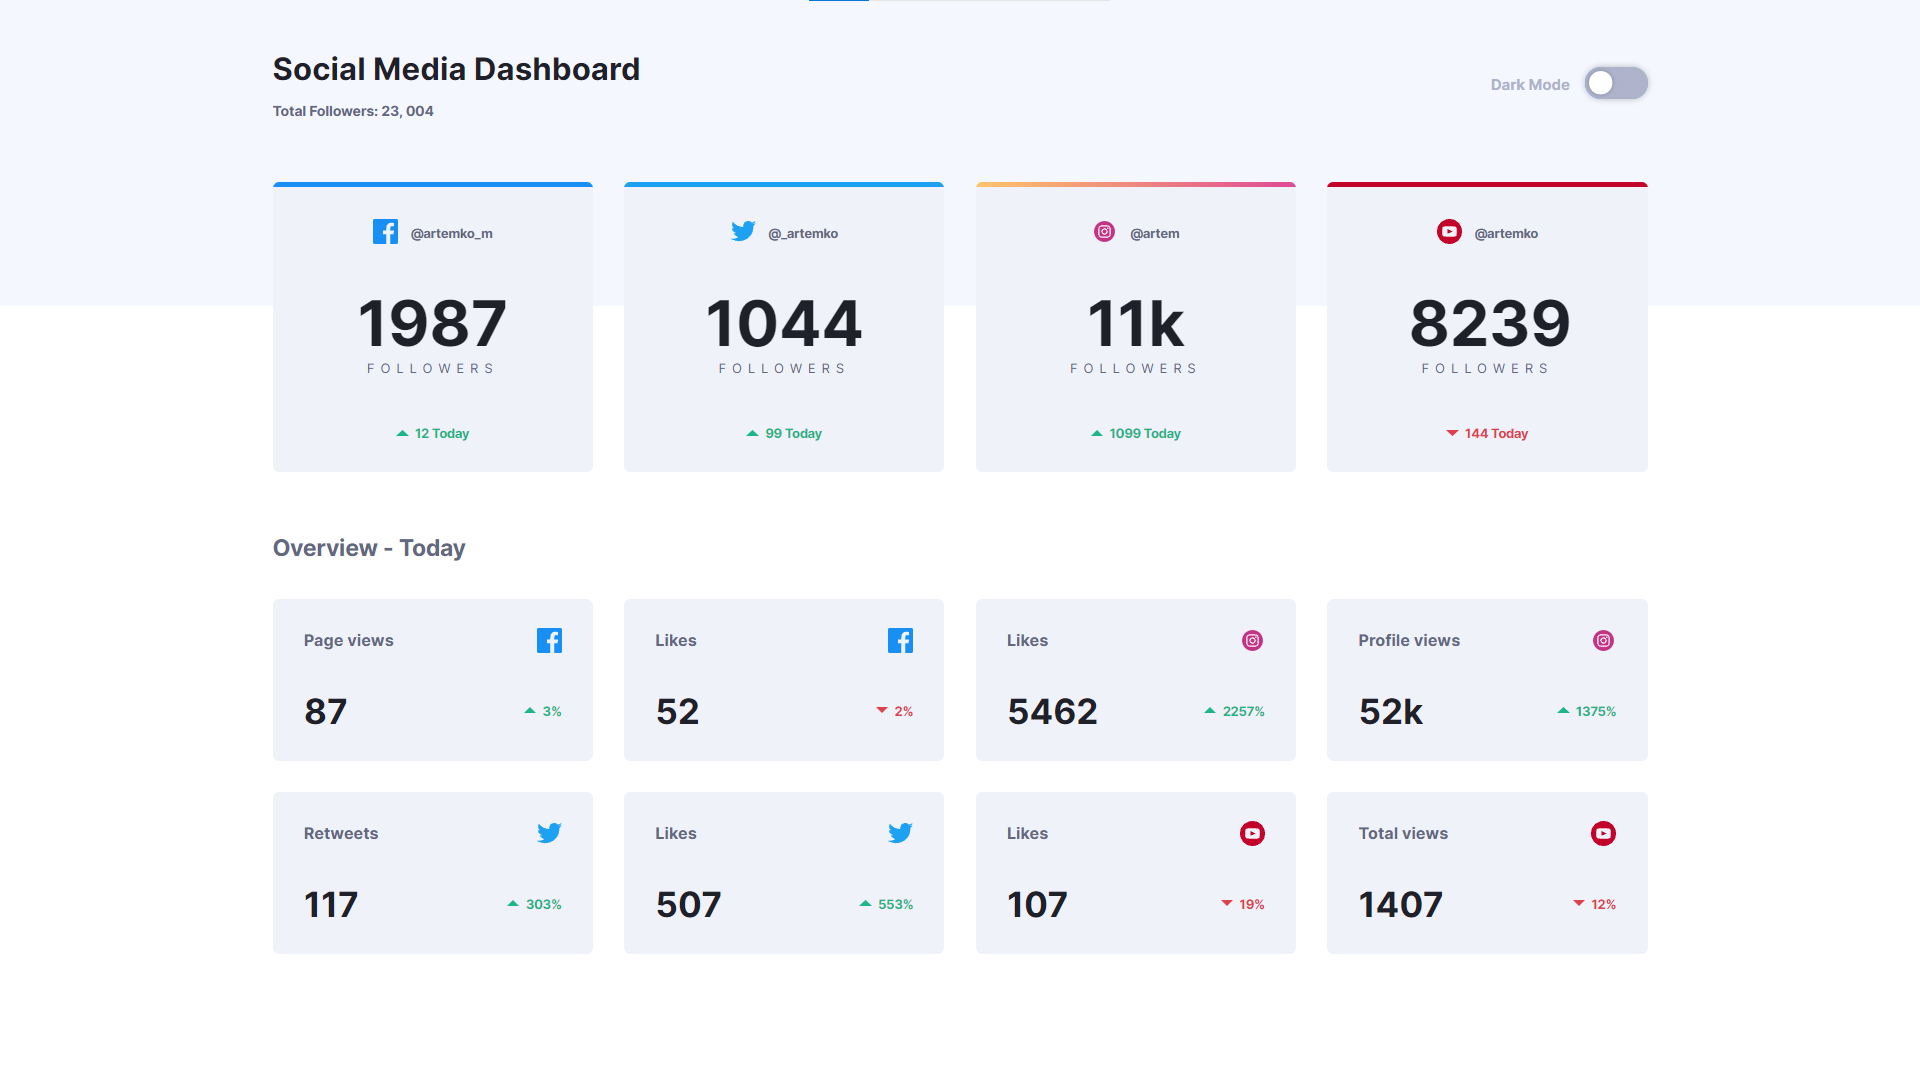Select the Facebook icon on the Page views card

point(549,640)
